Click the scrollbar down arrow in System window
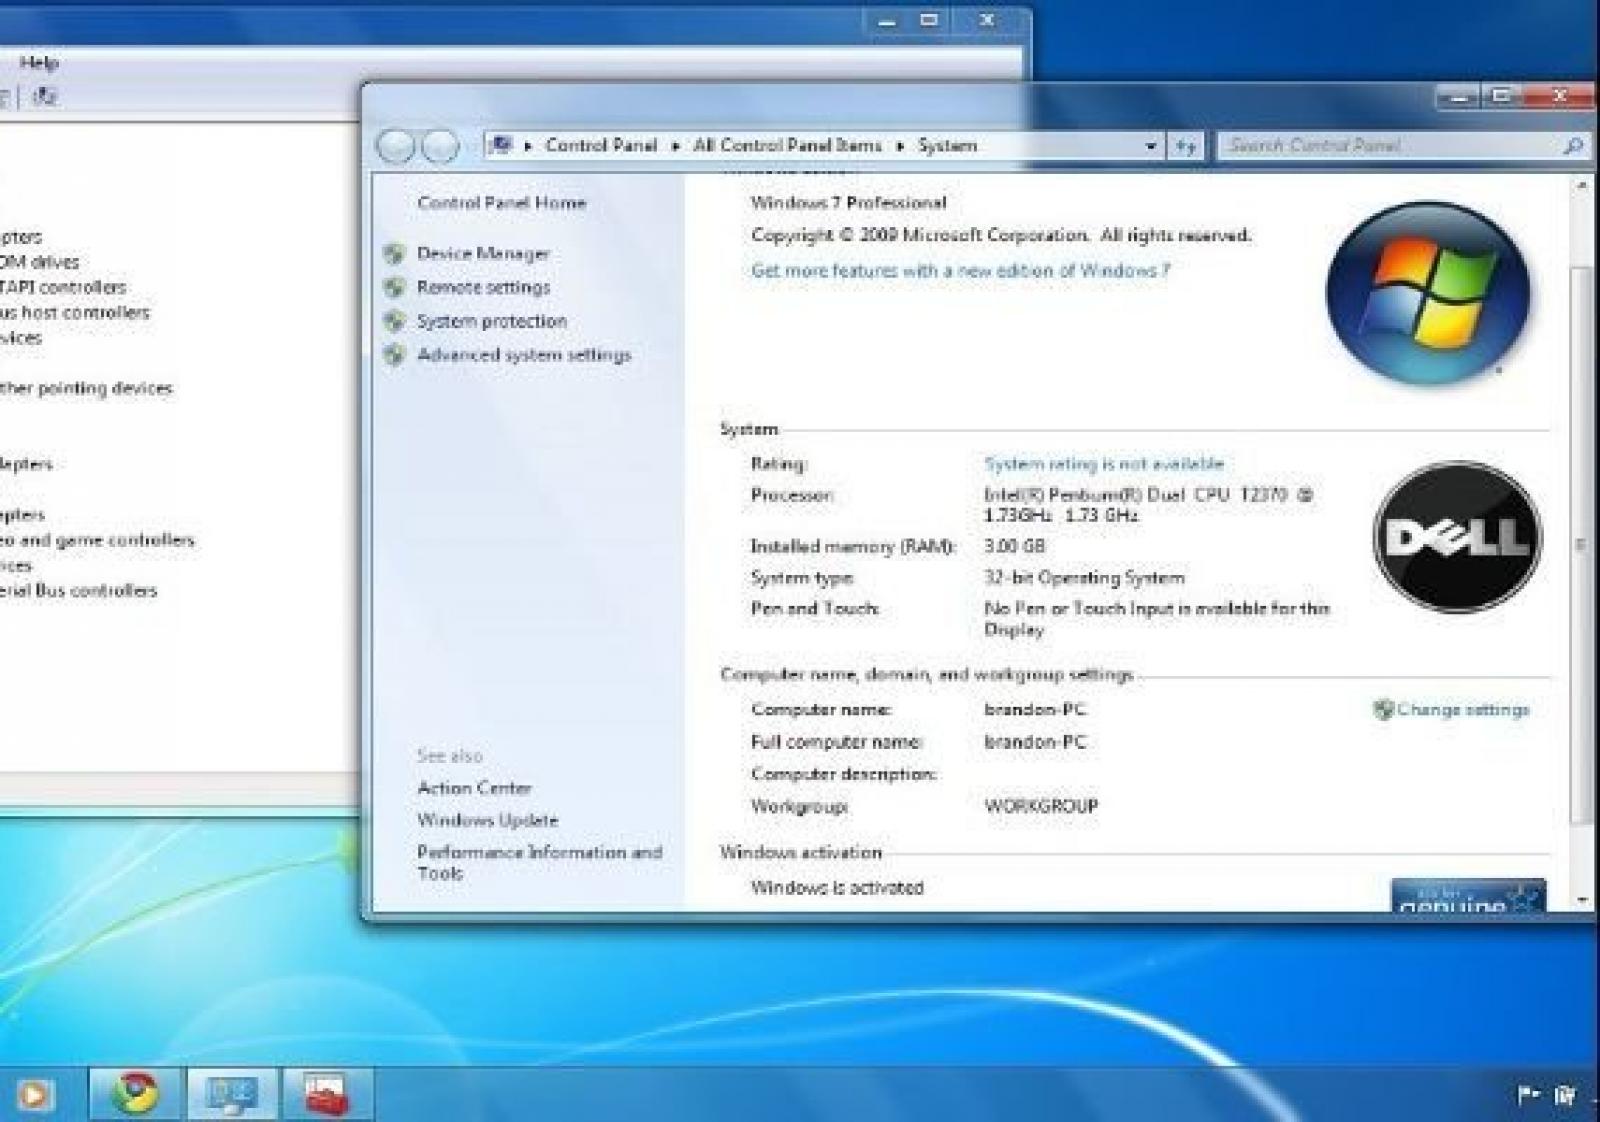Viewport: 1600px width, 1122px height. coord(1582,899)
